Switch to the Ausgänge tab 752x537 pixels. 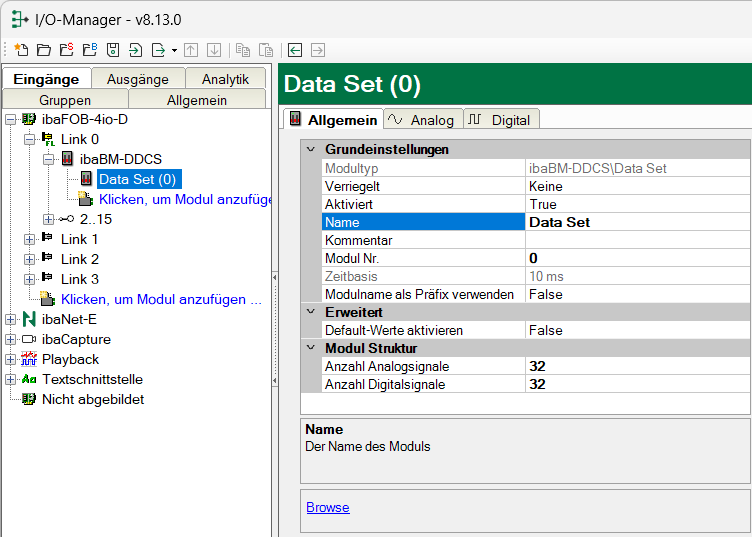pos(138,79)
